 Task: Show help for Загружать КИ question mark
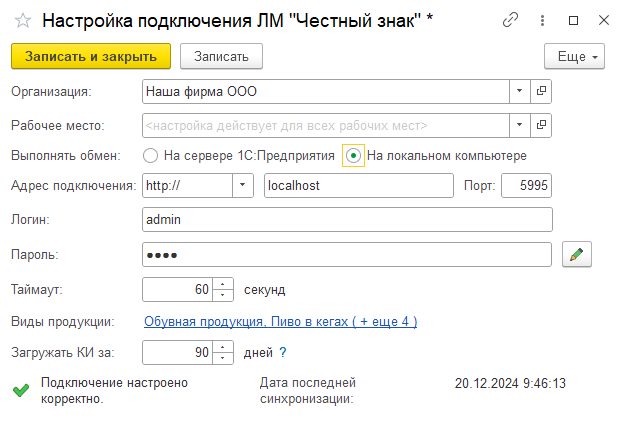[283, 352]
